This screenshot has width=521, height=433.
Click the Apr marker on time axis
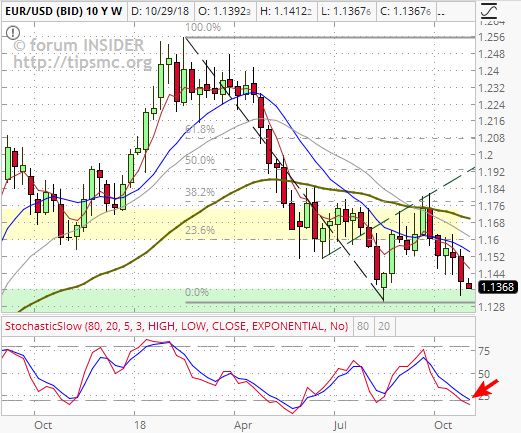243,425
